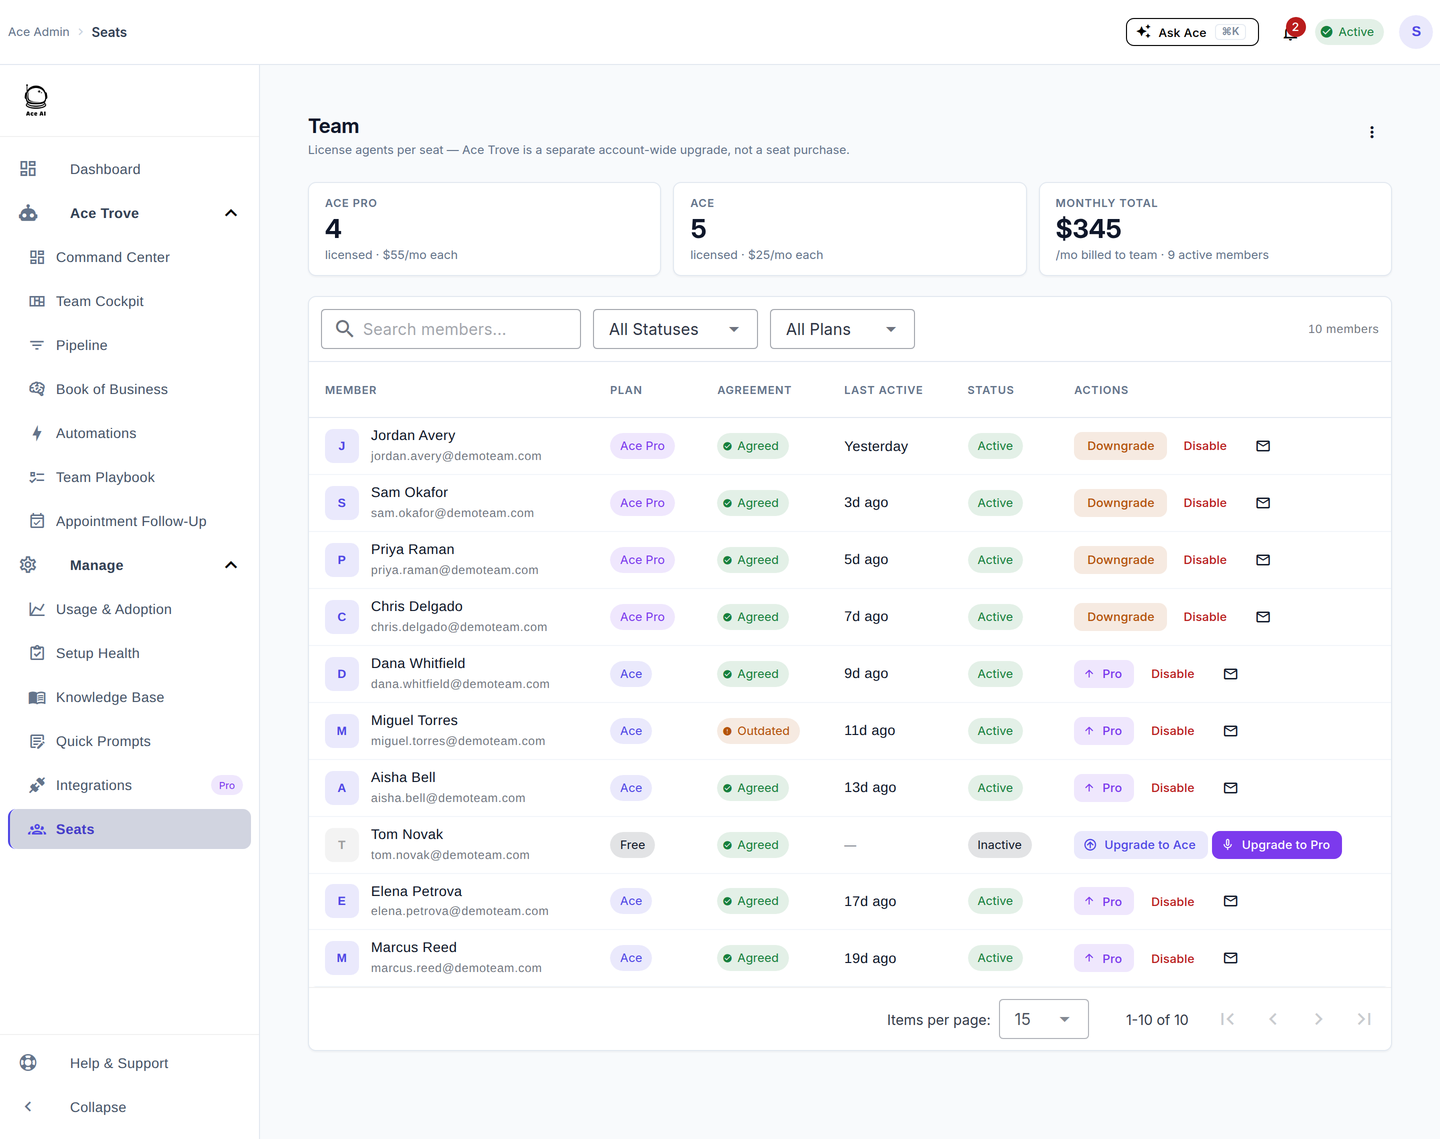Click the Active status badge in header
This screenshot has width=1440, height=1139.
coord(1349,32)
